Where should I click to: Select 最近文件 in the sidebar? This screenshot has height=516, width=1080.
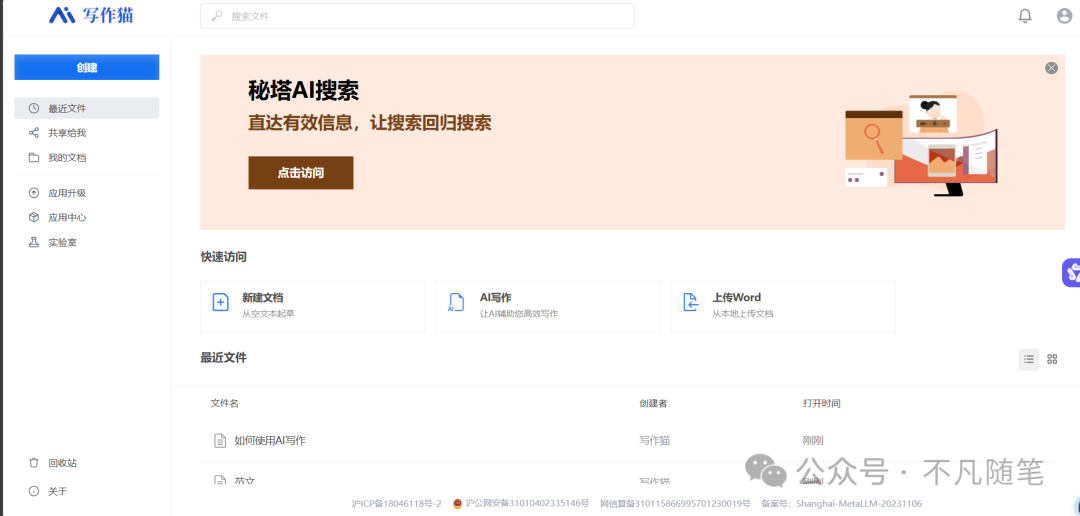(x=87, y=108)
